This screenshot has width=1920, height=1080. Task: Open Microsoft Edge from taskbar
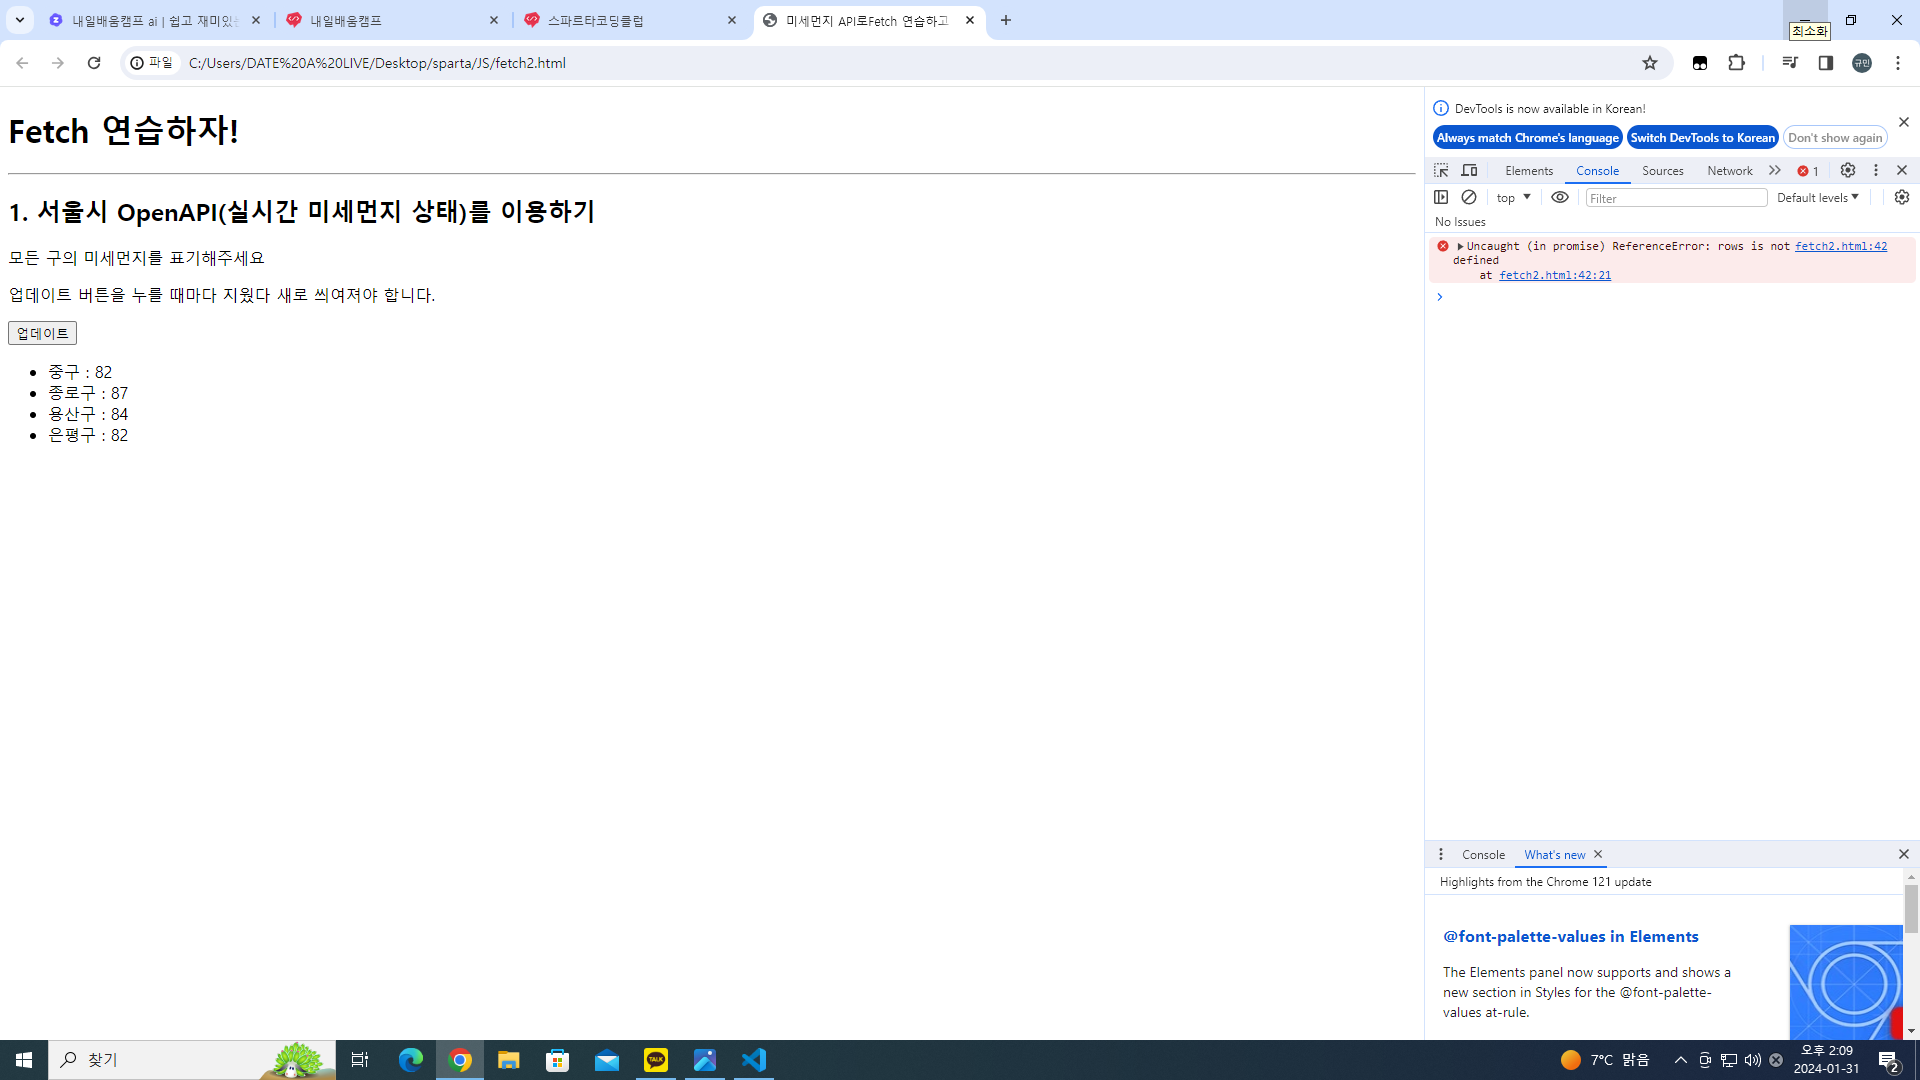411,1060
